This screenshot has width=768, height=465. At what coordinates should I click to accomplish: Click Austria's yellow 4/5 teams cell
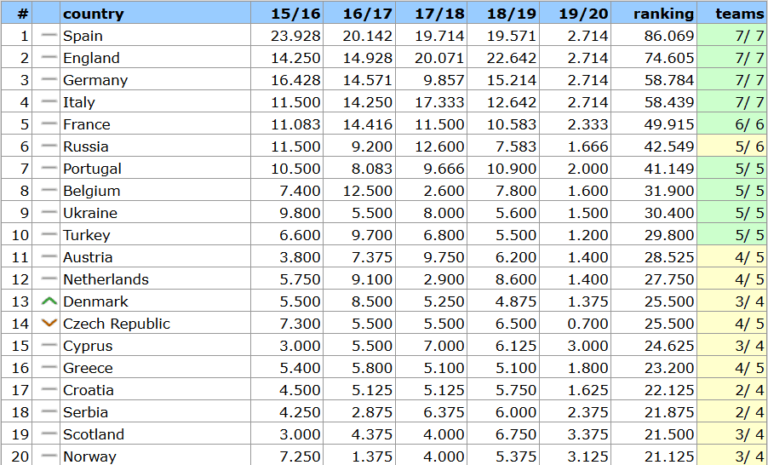pos(733,257)
